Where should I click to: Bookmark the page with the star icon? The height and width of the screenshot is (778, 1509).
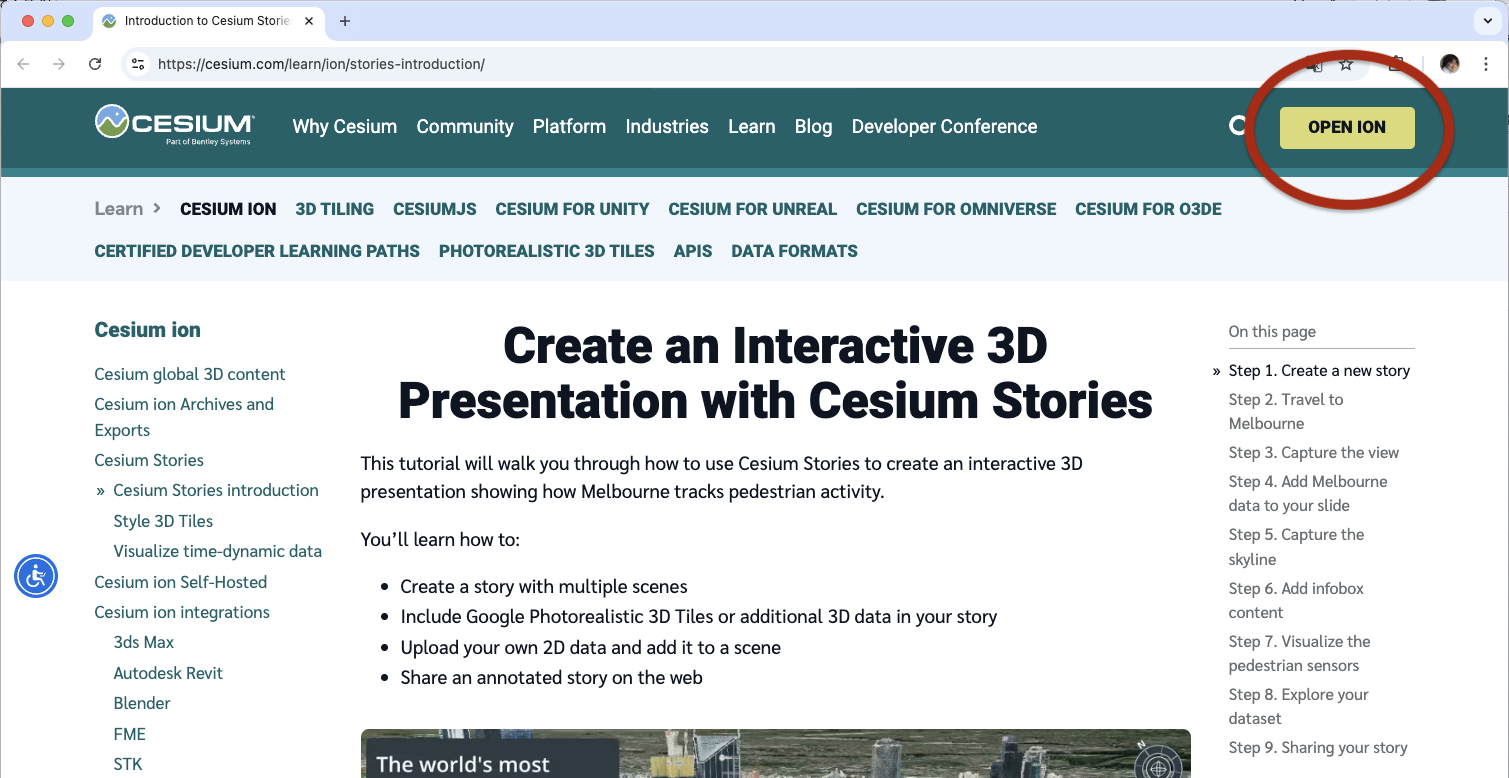pyautogui.click(x=1345, y=63)
